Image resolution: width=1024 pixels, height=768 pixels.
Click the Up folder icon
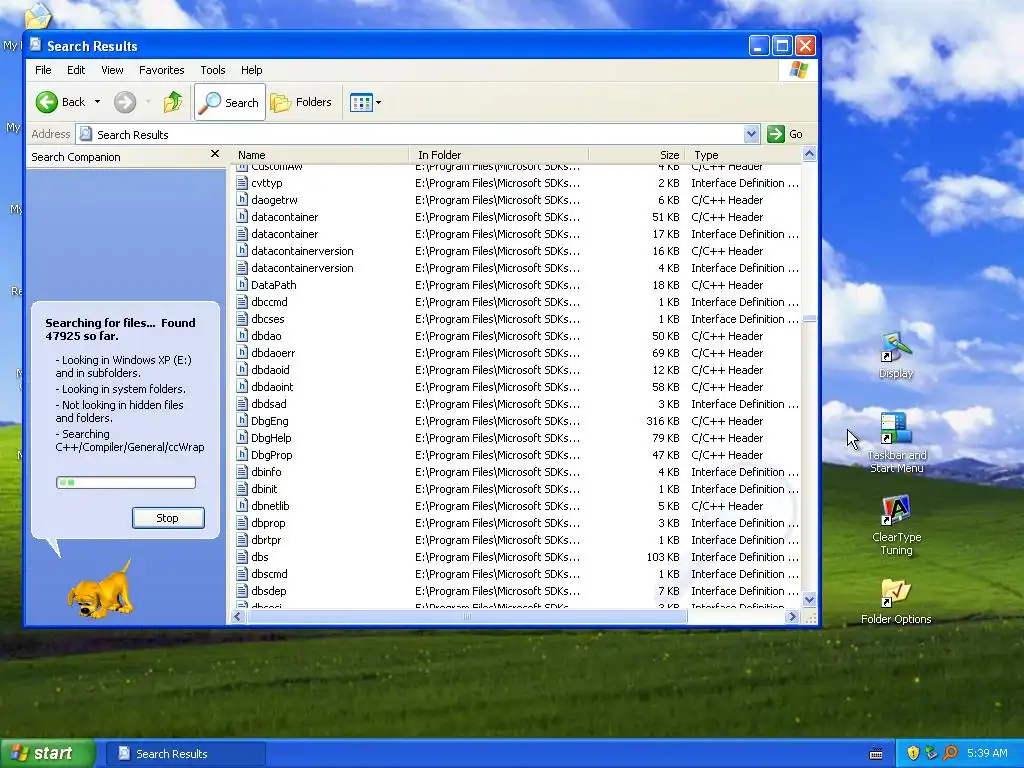[172, 102]
